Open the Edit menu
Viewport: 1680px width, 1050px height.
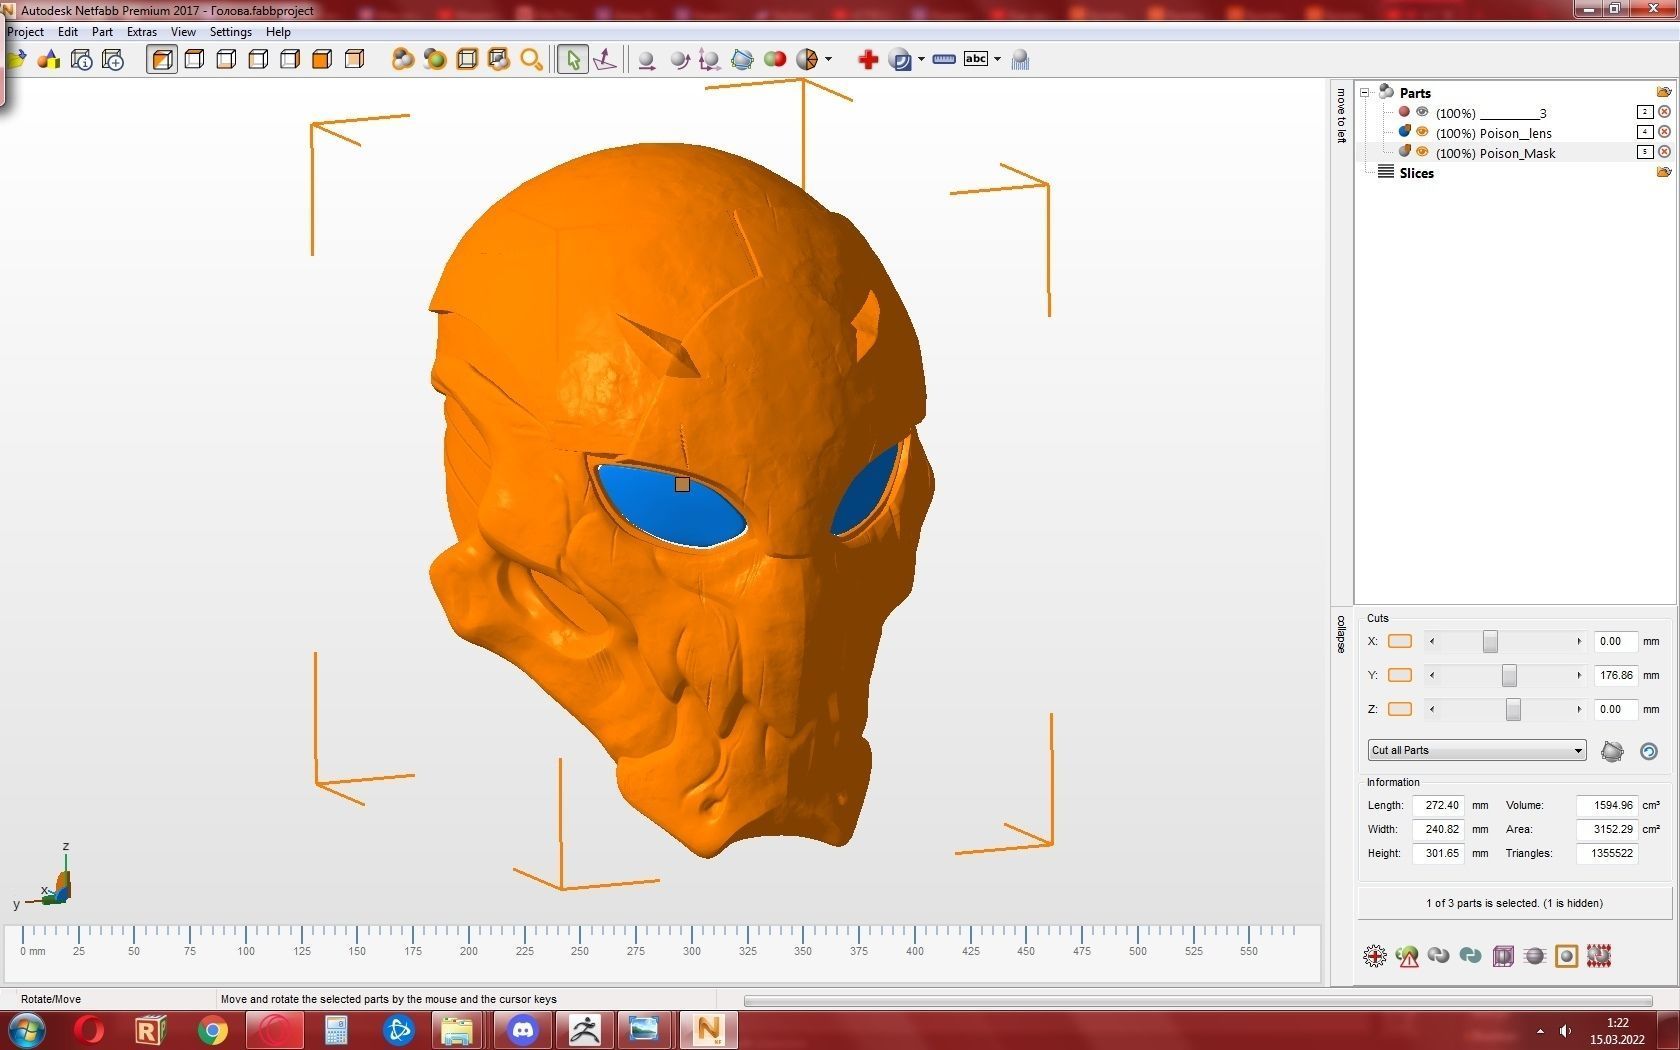[68, 32]
